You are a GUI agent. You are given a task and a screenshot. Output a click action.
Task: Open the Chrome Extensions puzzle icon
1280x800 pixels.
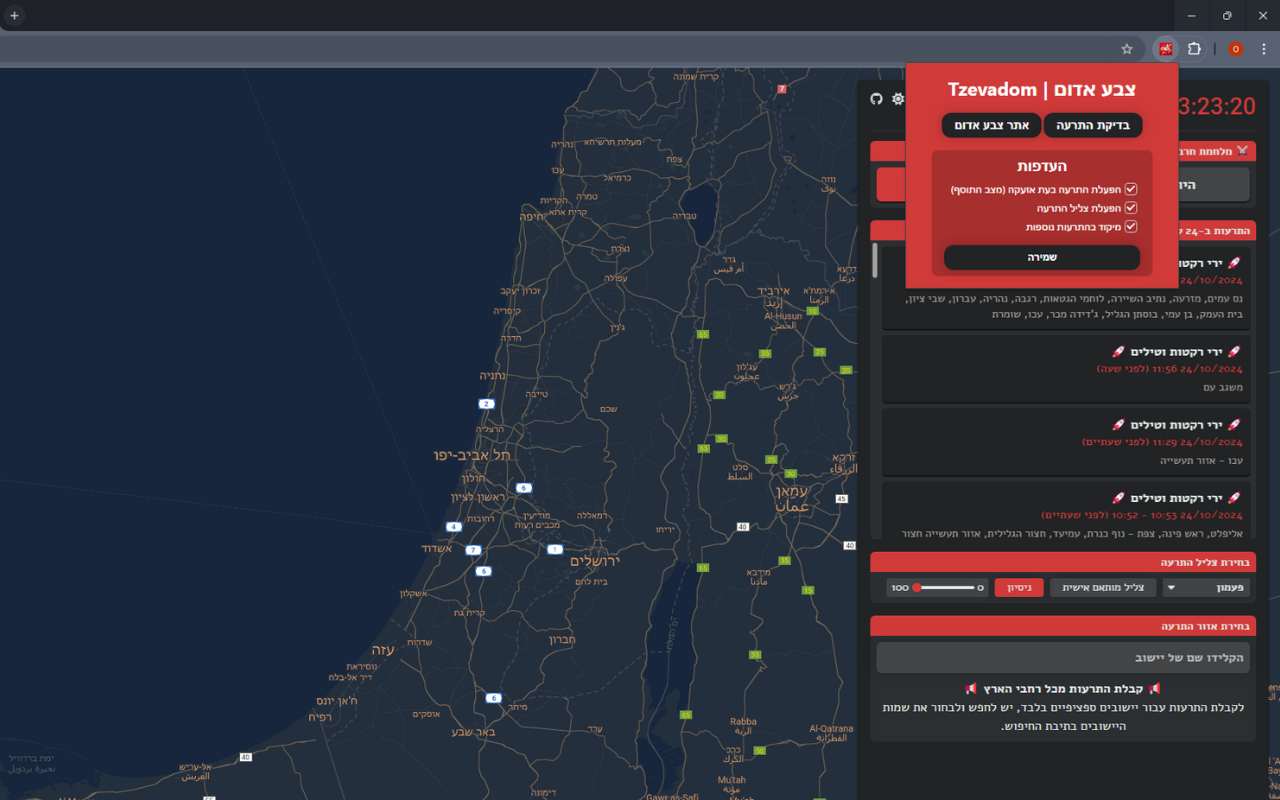(1194, 49)
